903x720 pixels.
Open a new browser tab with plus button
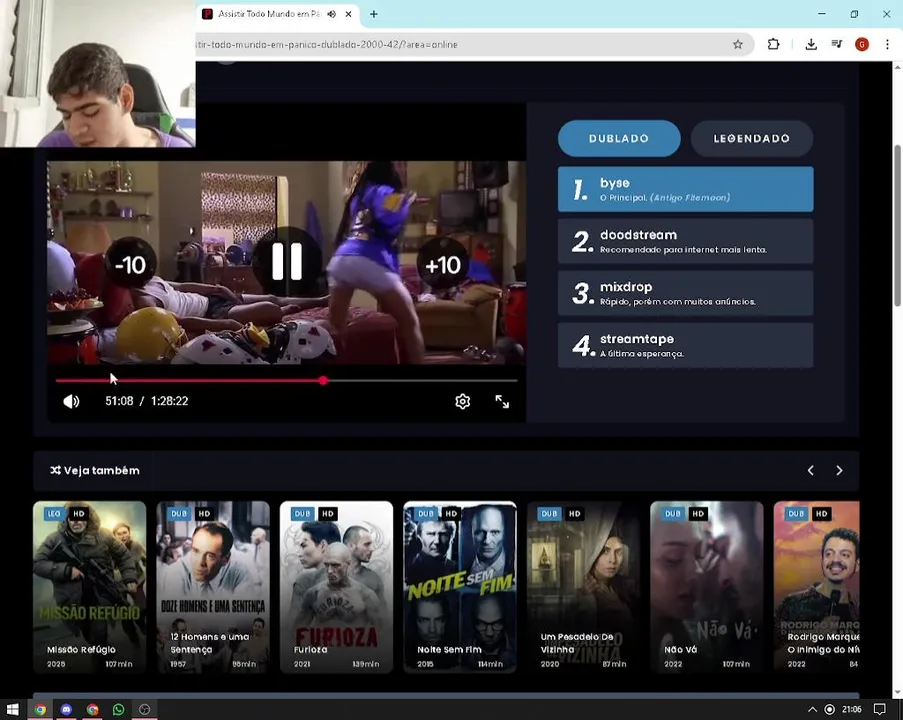(374, 14)
